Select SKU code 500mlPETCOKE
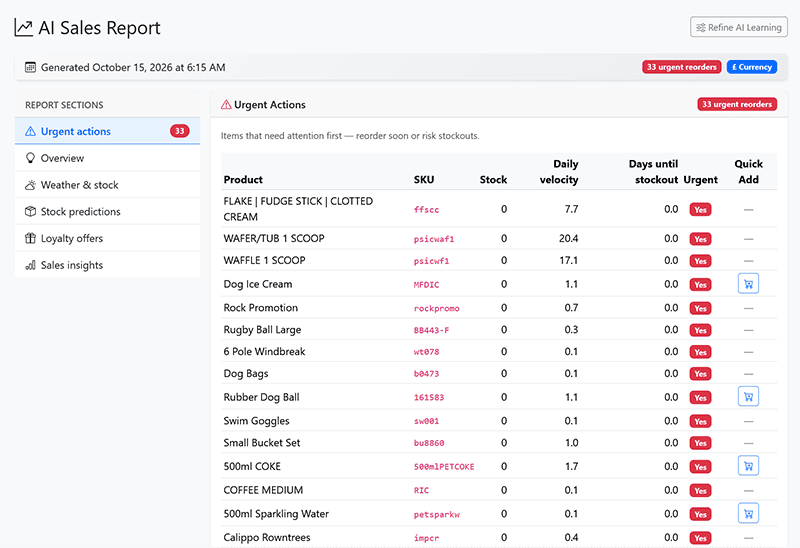The height and width of the screenshot is (548, 800). coord(444,467)
